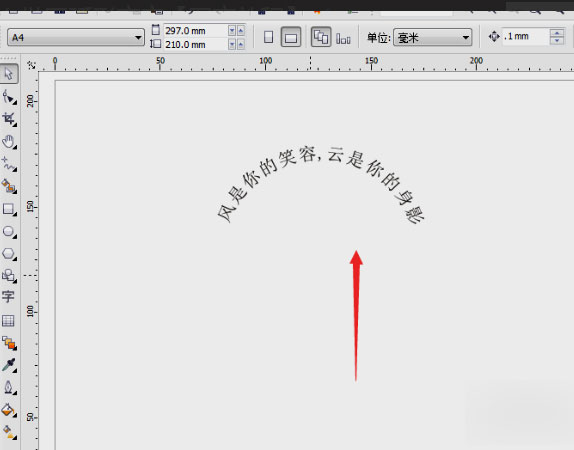Screen dimensions: 574x450
Task: Increase the nudge offset value
Action: 557,33
